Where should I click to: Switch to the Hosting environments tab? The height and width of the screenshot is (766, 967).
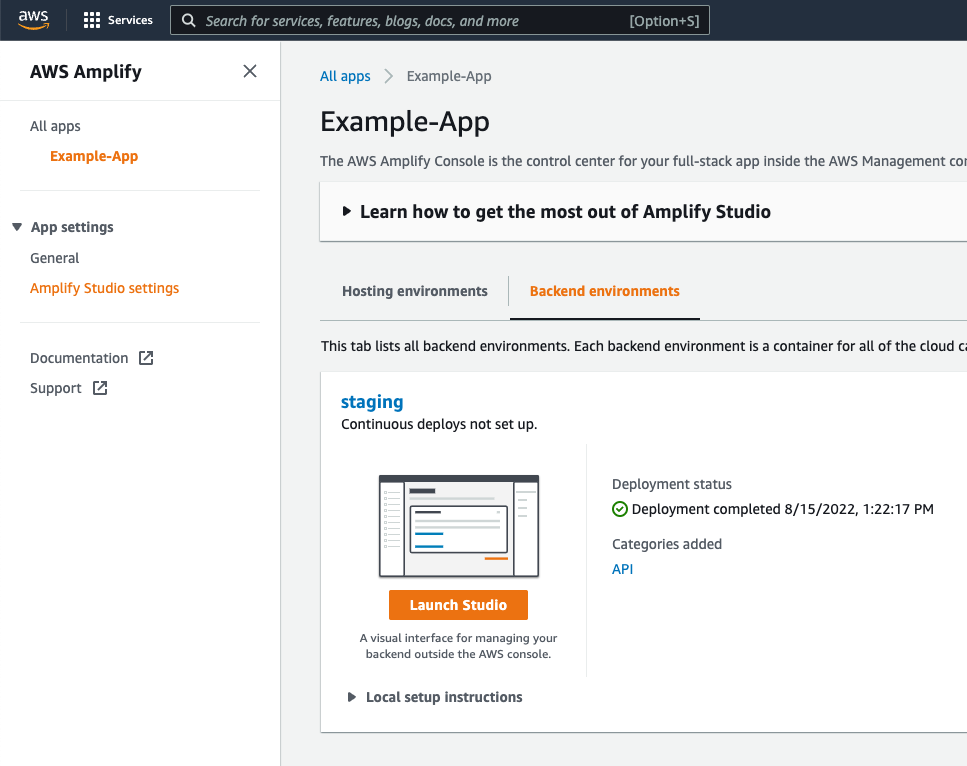(414, 291)
